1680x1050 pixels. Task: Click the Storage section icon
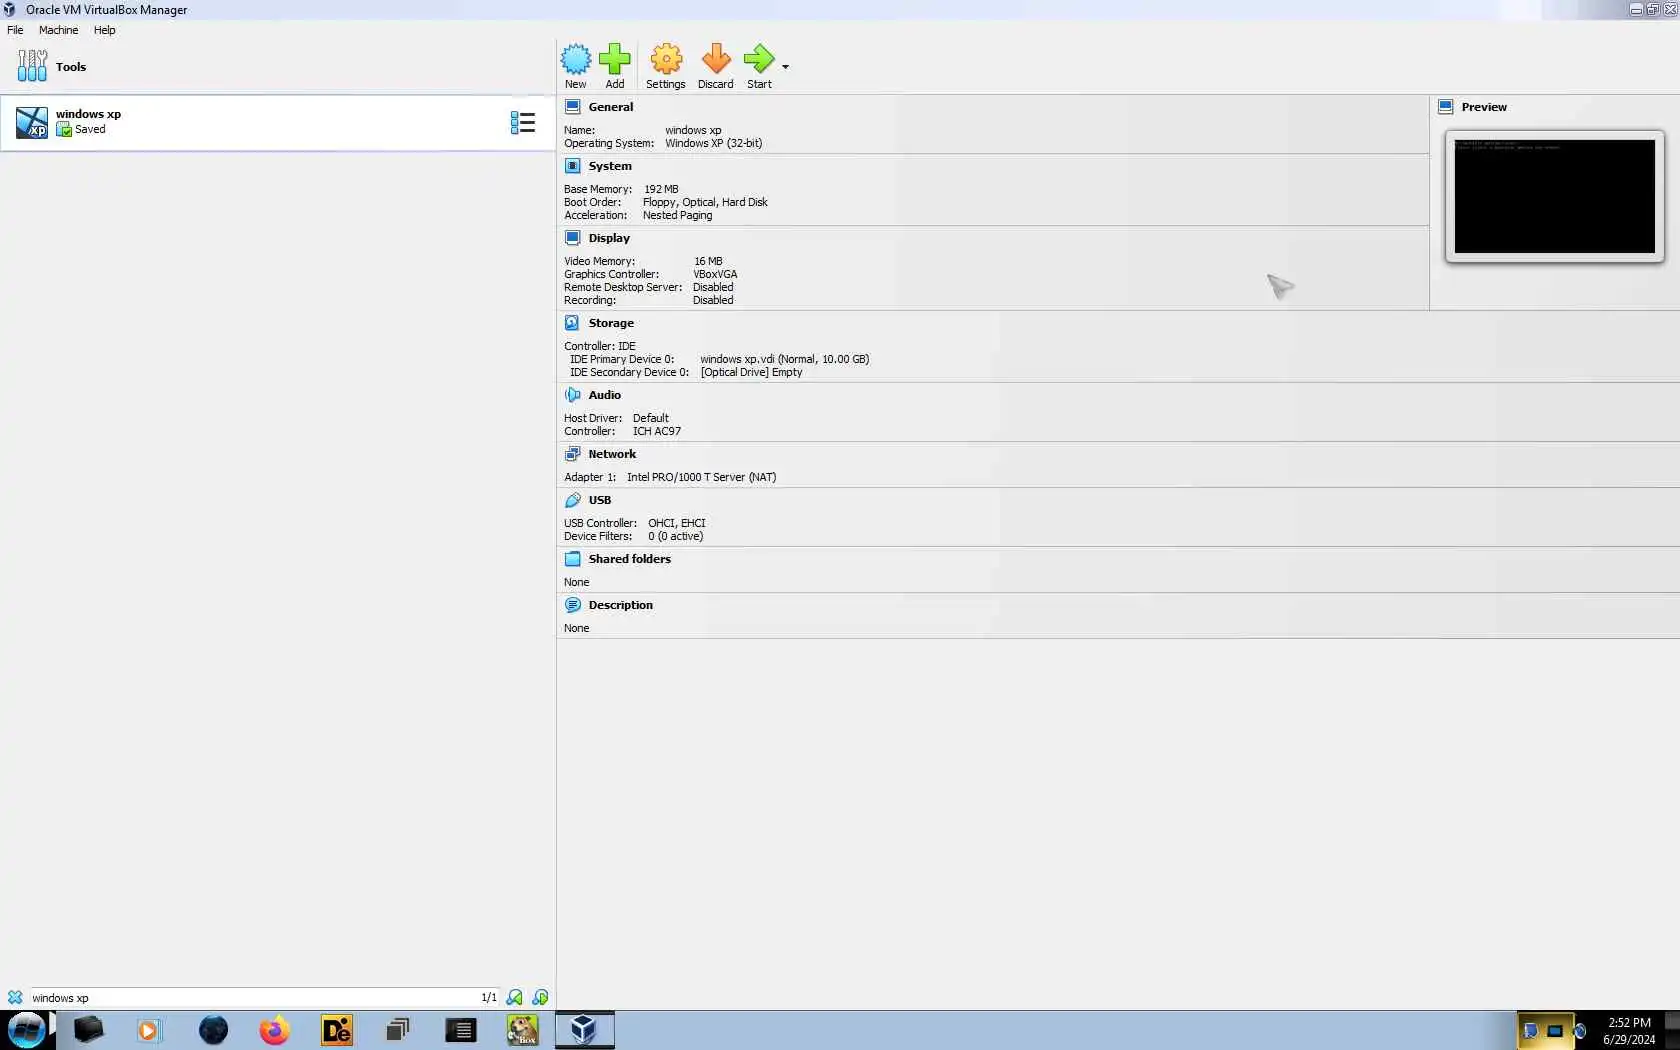point(573,323)
